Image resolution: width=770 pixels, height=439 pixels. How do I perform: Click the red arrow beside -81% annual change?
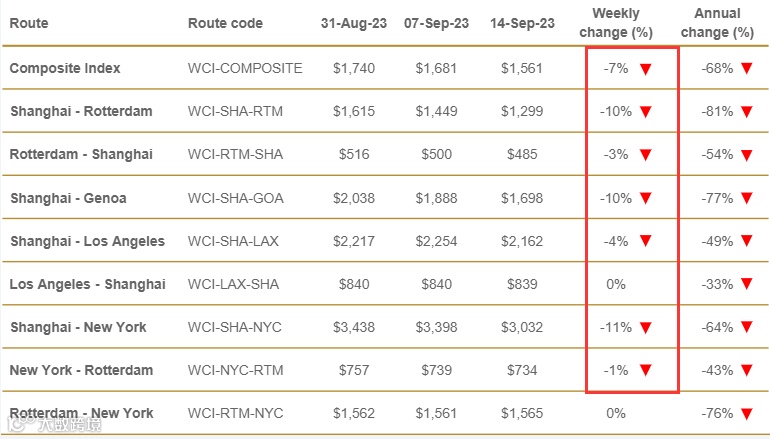746,112
